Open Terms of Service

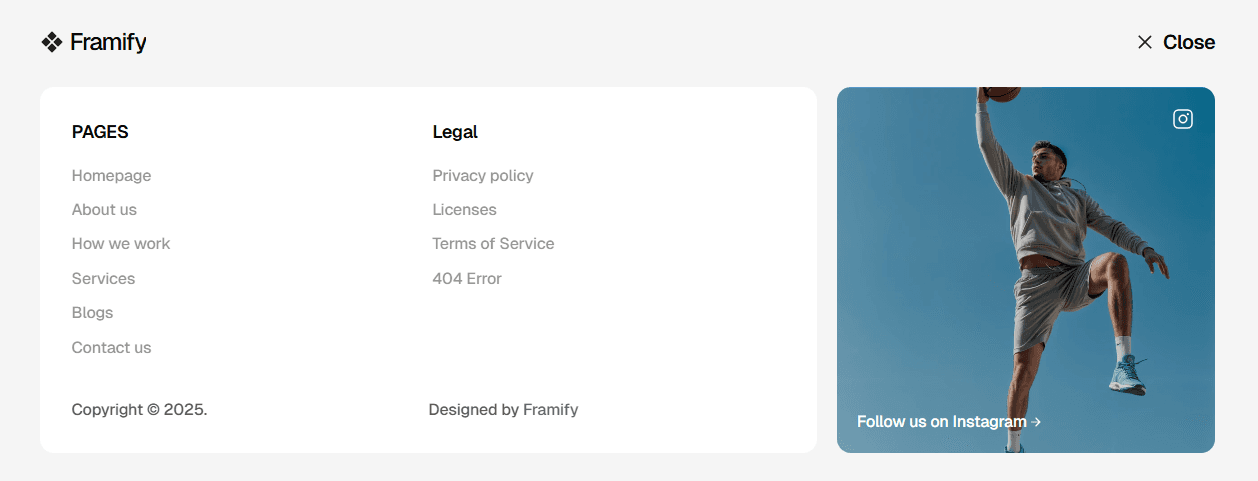pyautogui.click(x=493, y=244)
